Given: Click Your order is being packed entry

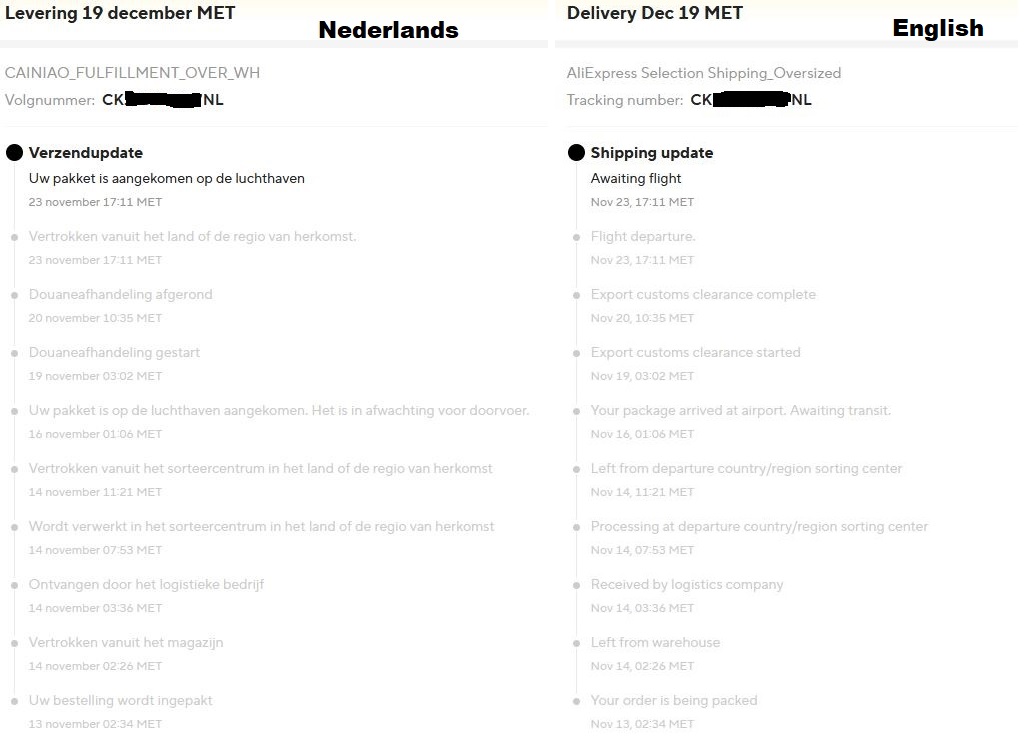Looking at the screenshot, I should click(x=674, y=700).
